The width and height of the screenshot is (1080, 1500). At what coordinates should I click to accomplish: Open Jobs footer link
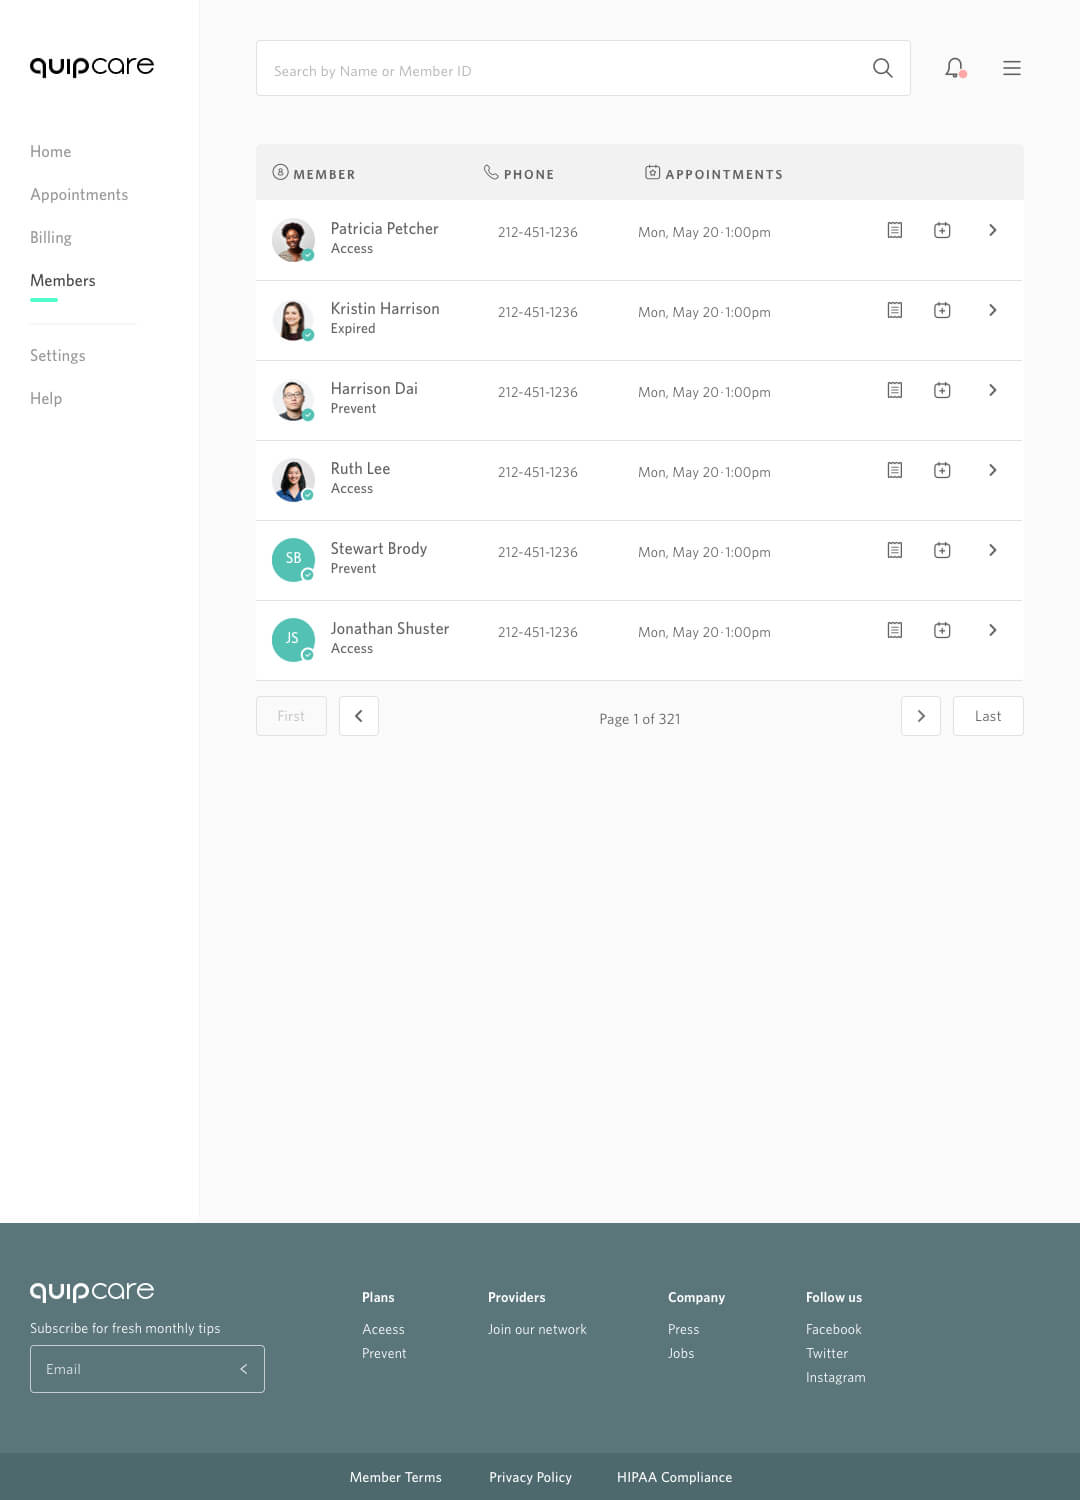[681, 1354]
